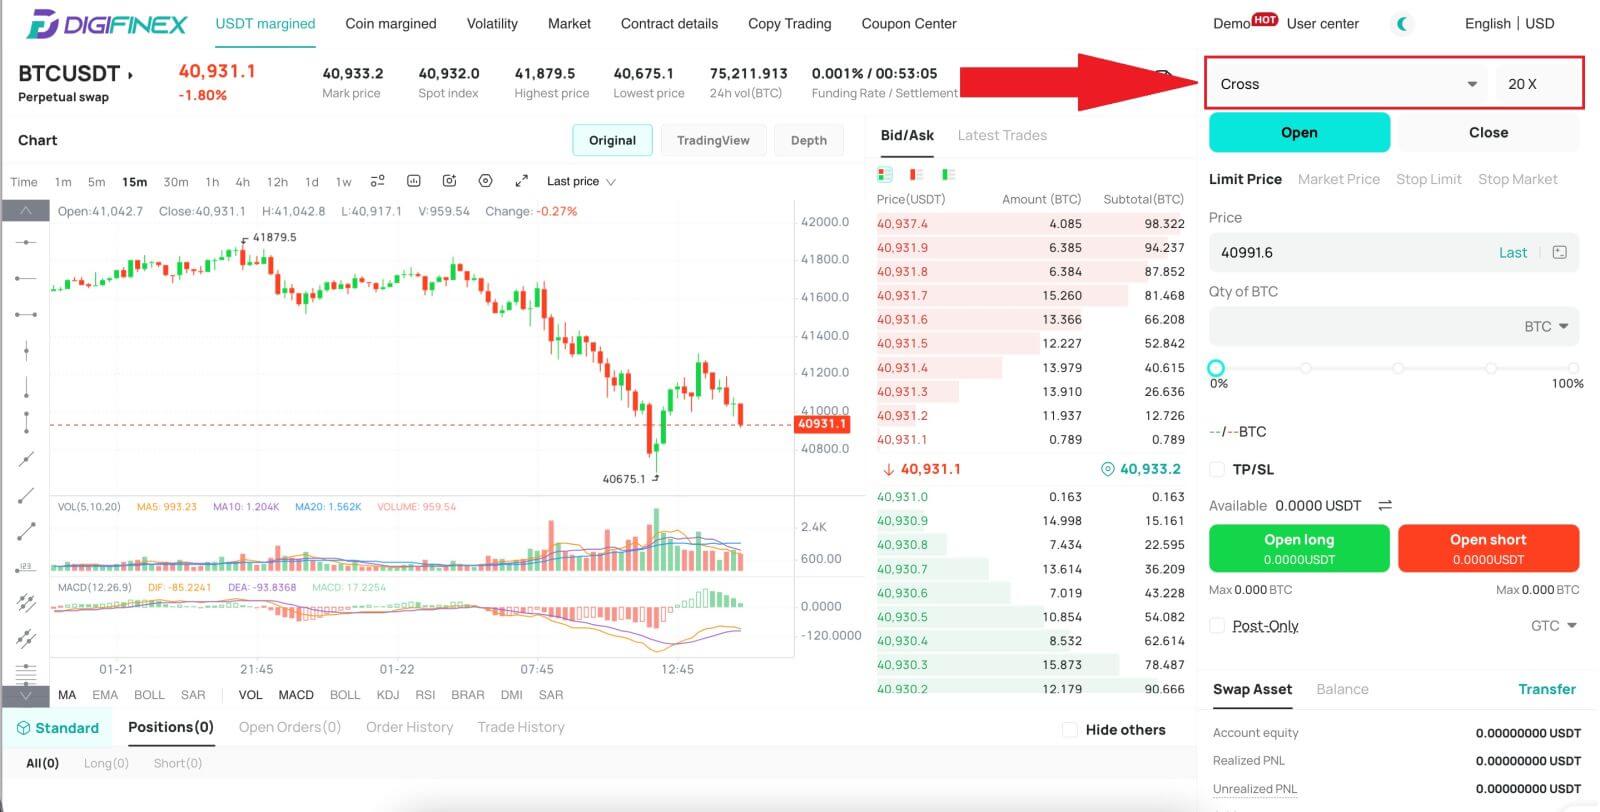
Task: Toggle dark mode moon icon
Action: click(1403, 24)
